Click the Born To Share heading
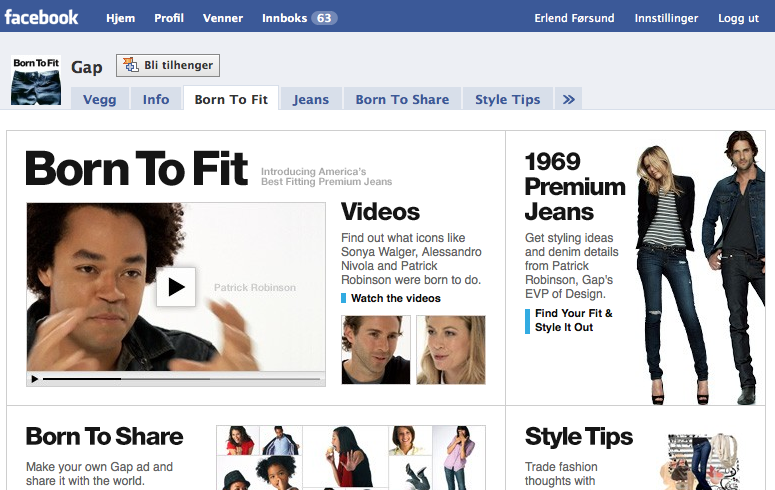775x490 pixels. (x=104, y=436)
